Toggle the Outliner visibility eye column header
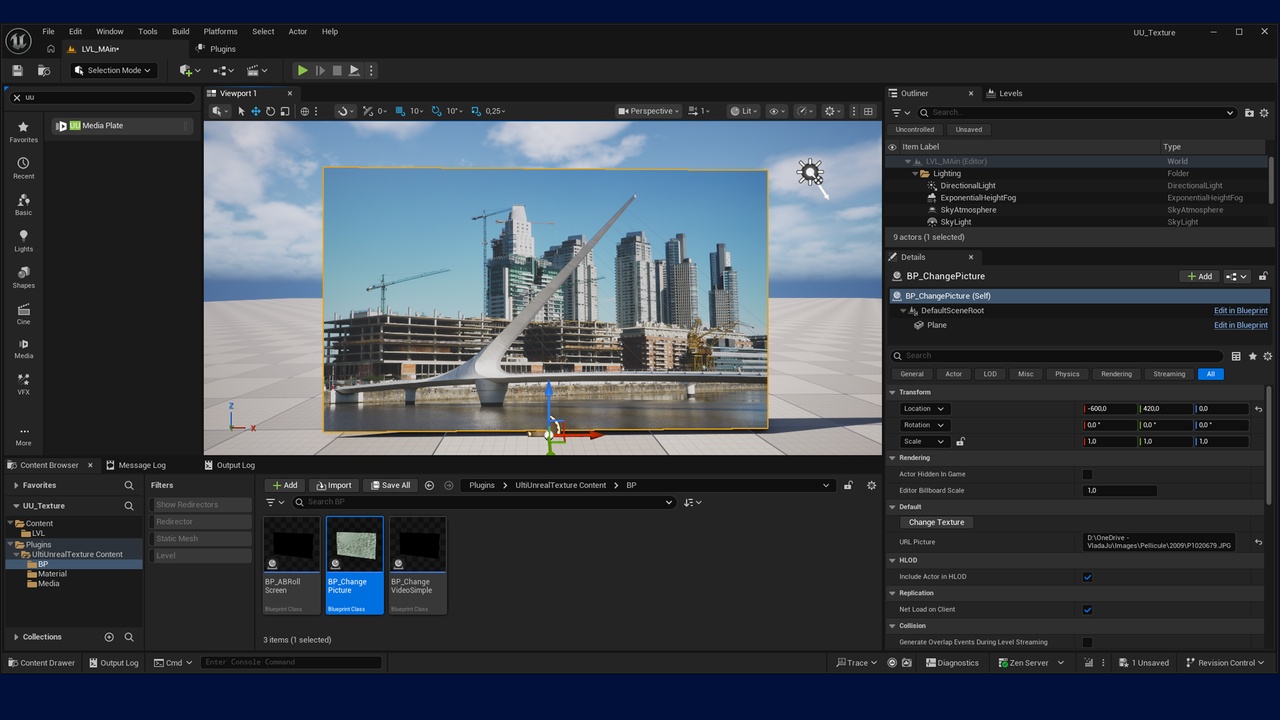The height and width of the screenshot is (720, 1280). (893, 147)
